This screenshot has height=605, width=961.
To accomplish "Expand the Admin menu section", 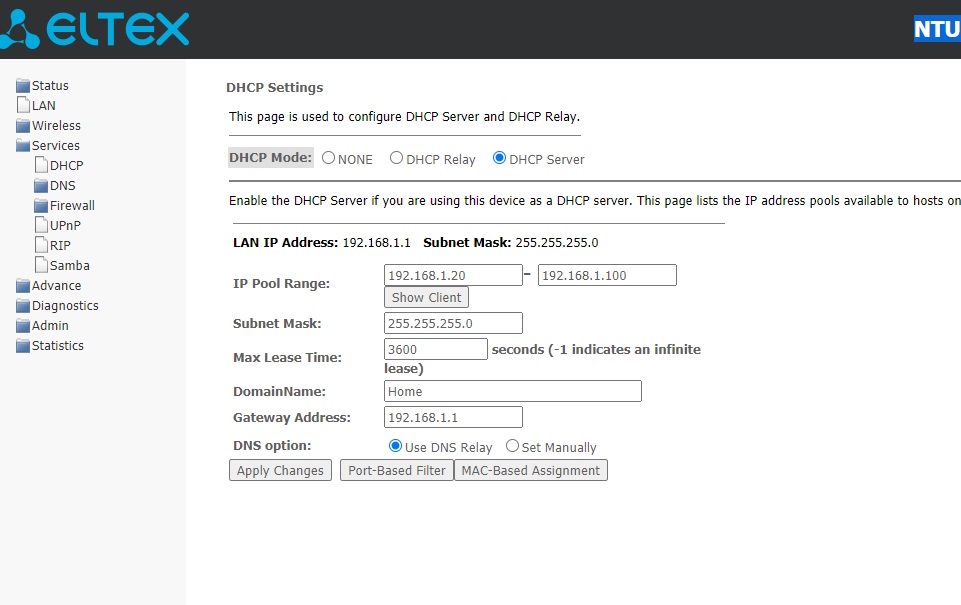I will pos(50,326).
